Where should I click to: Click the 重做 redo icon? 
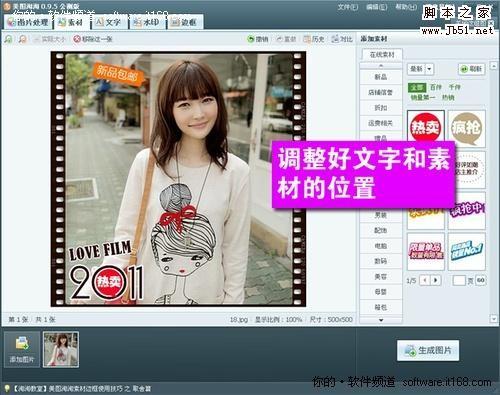[x=279, y=39]
